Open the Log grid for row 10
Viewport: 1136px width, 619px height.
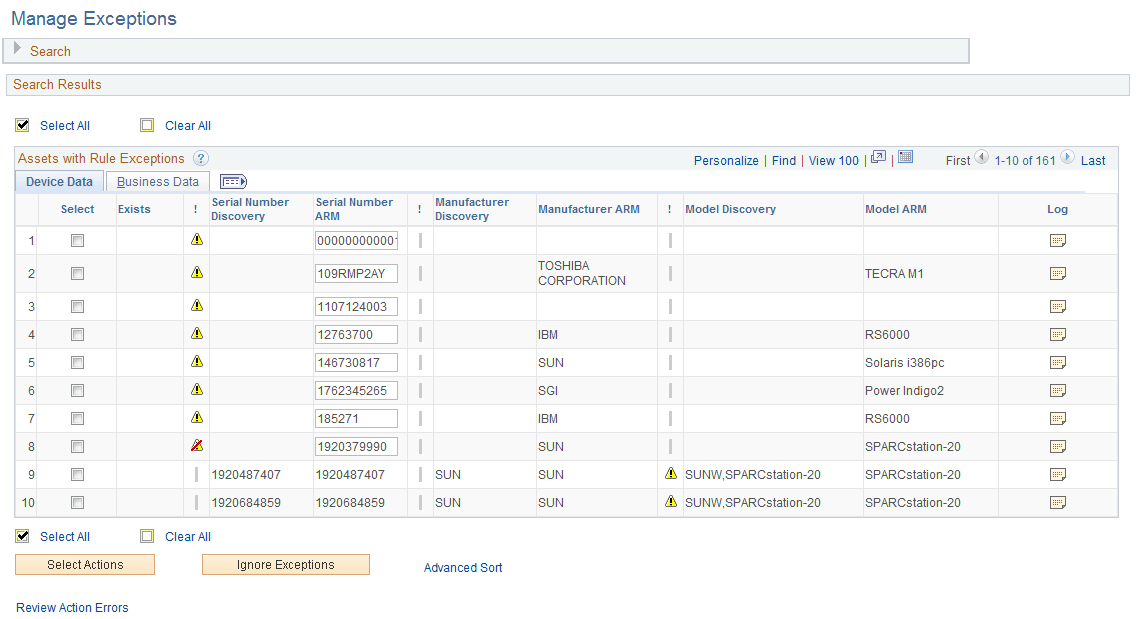1057,502
